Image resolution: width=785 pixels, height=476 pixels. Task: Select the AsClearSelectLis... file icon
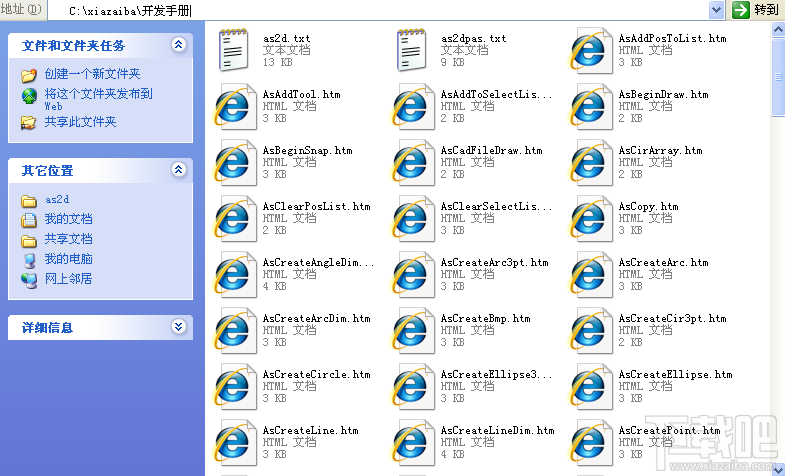tap(412, 219)
